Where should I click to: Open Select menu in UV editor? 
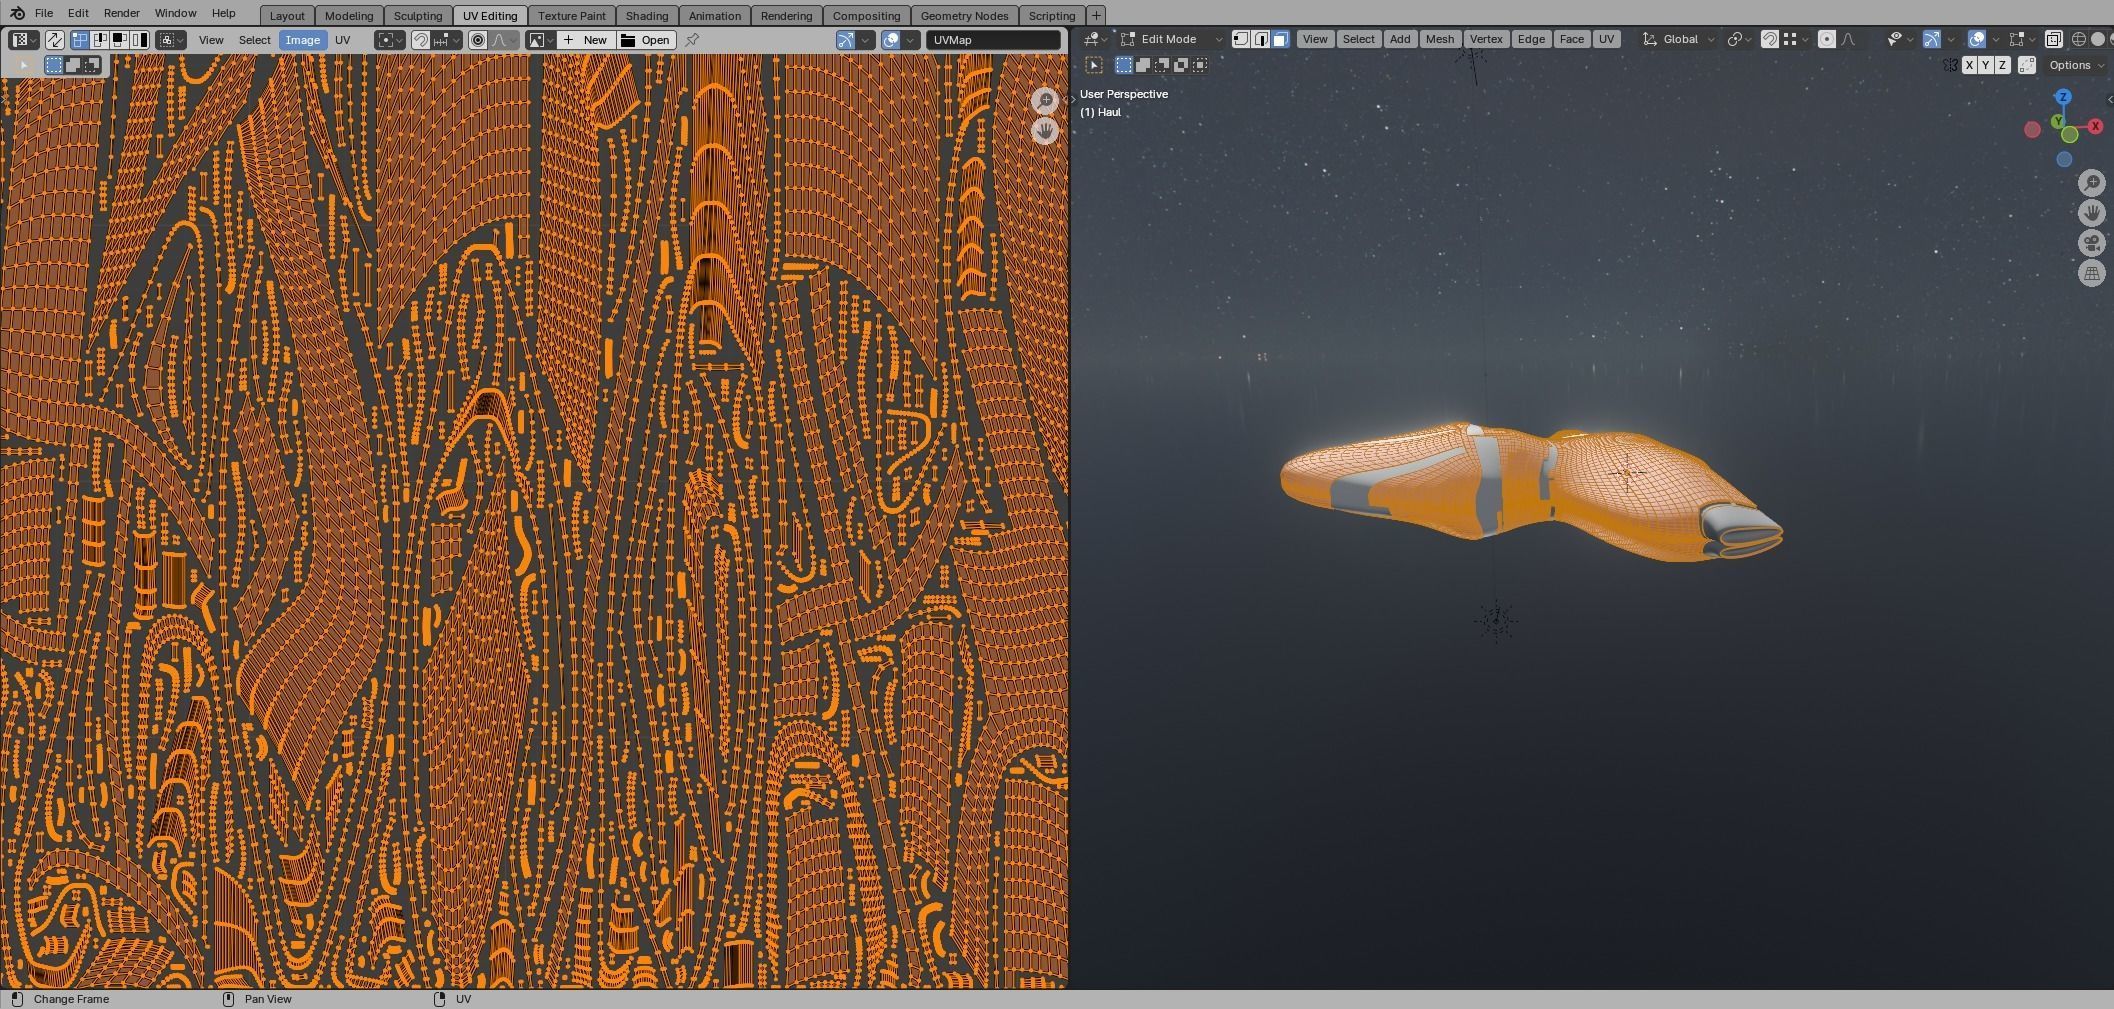click(x=254, y=40)
